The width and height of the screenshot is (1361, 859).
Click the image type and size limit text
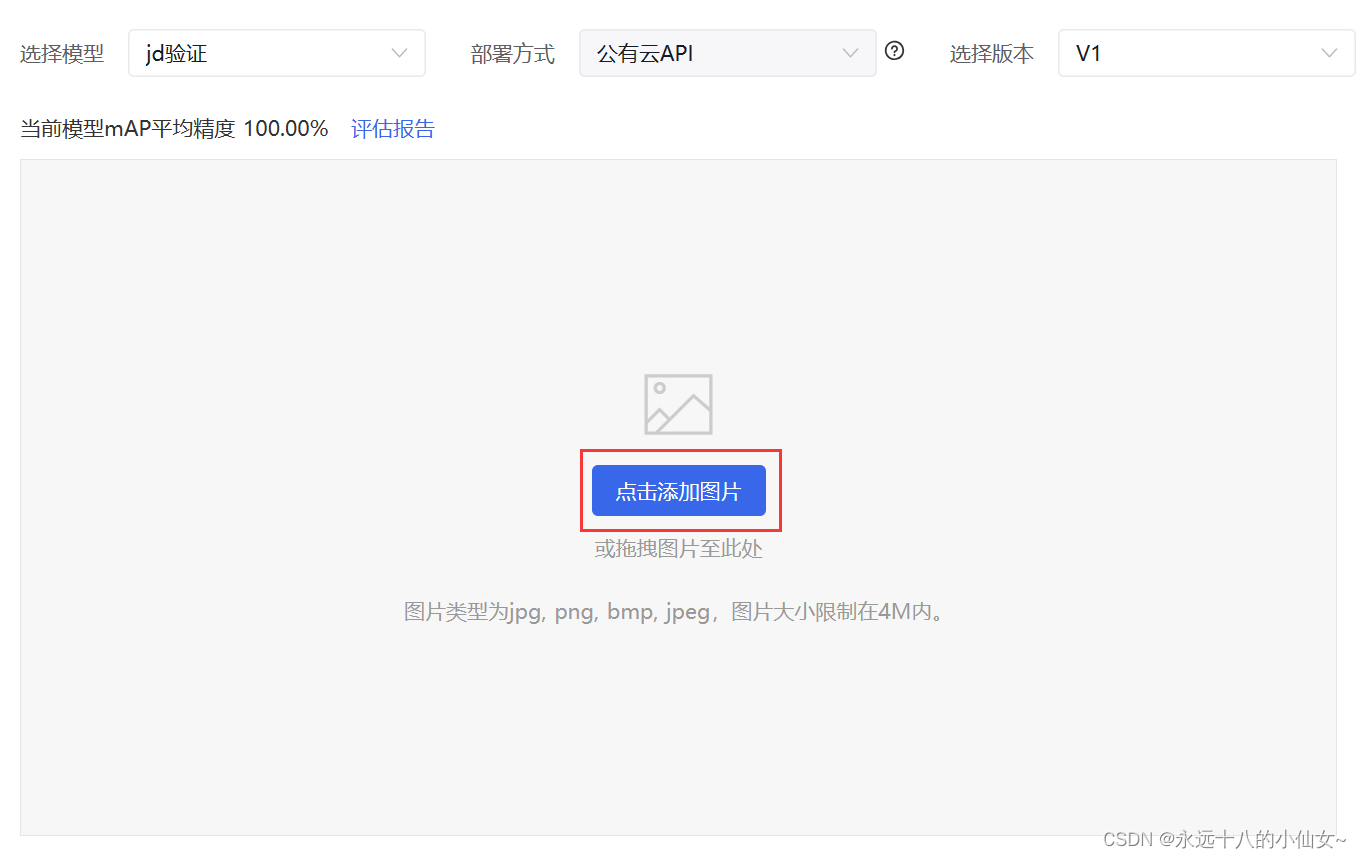click(675, 611)
